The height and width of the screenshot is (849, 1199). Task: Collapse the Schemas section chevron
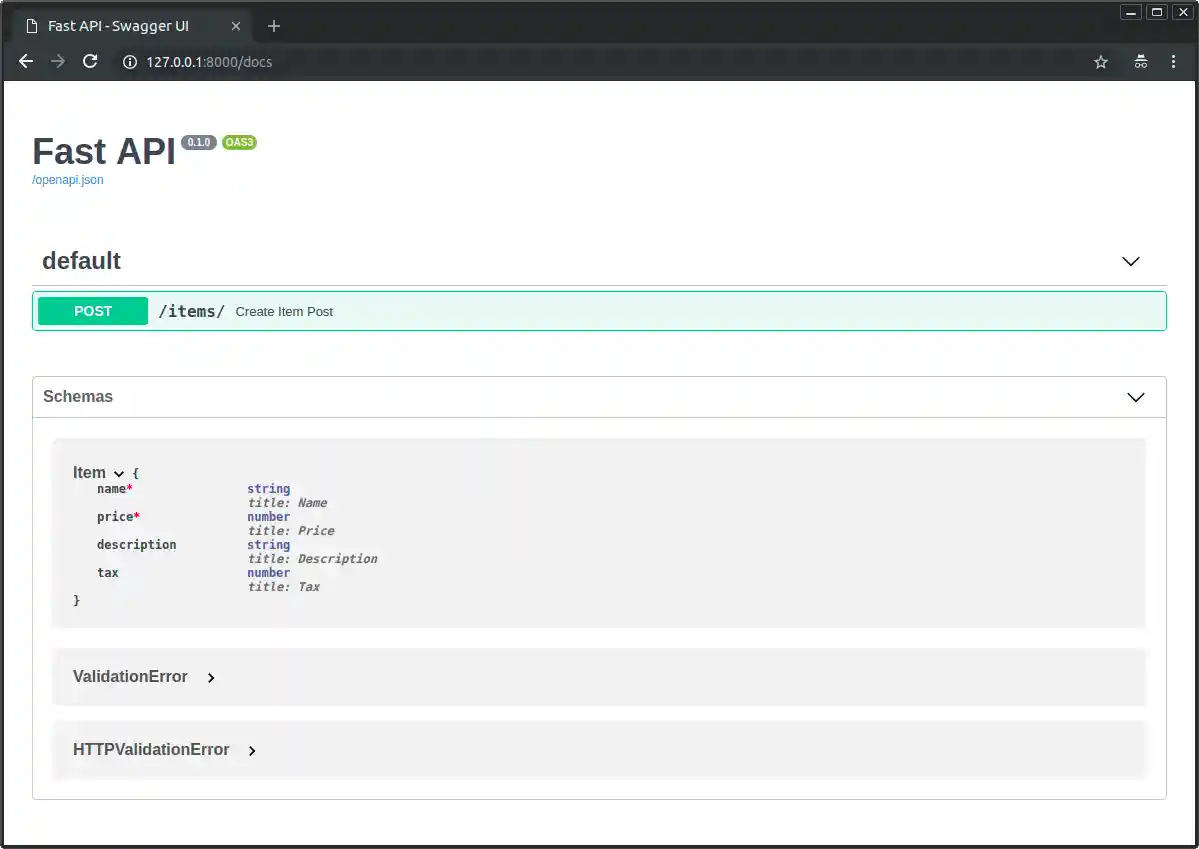coord(1135,397)
